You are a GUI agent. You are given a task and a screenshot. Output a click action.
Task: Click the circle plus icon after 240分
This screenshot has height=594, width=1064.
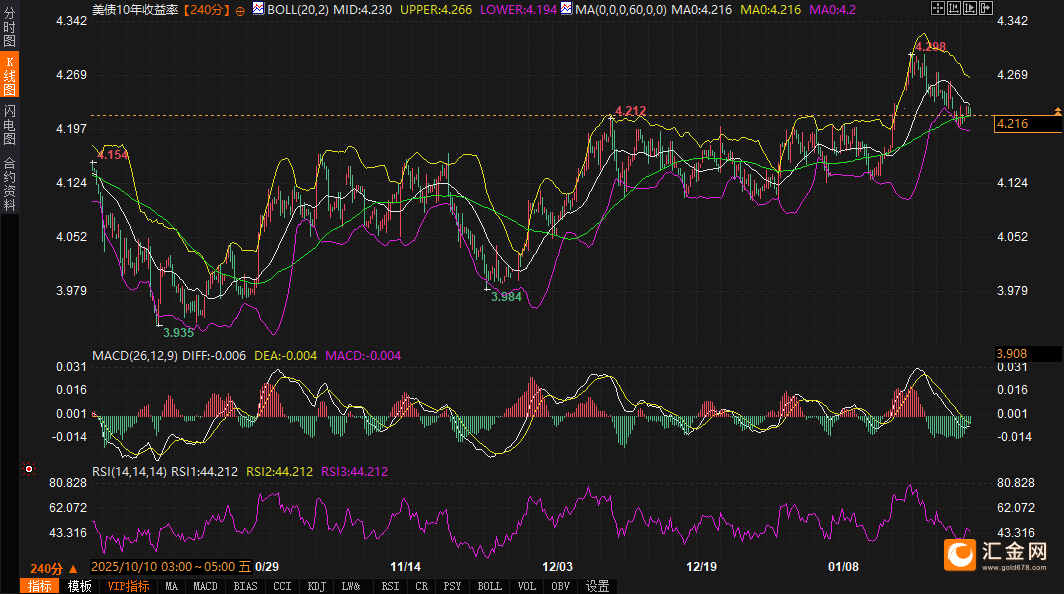[x=240, y=9]
